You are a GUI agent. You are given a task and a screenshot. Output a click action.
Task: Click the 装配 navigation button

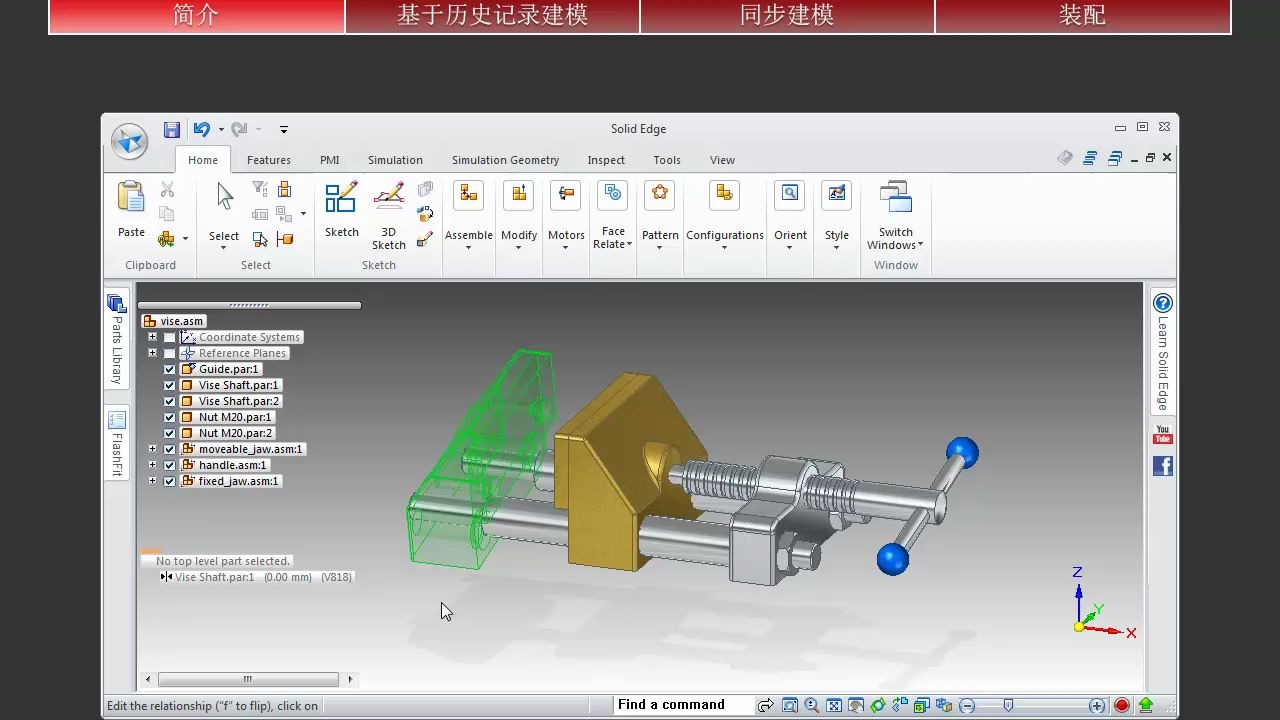[1083, 16]
